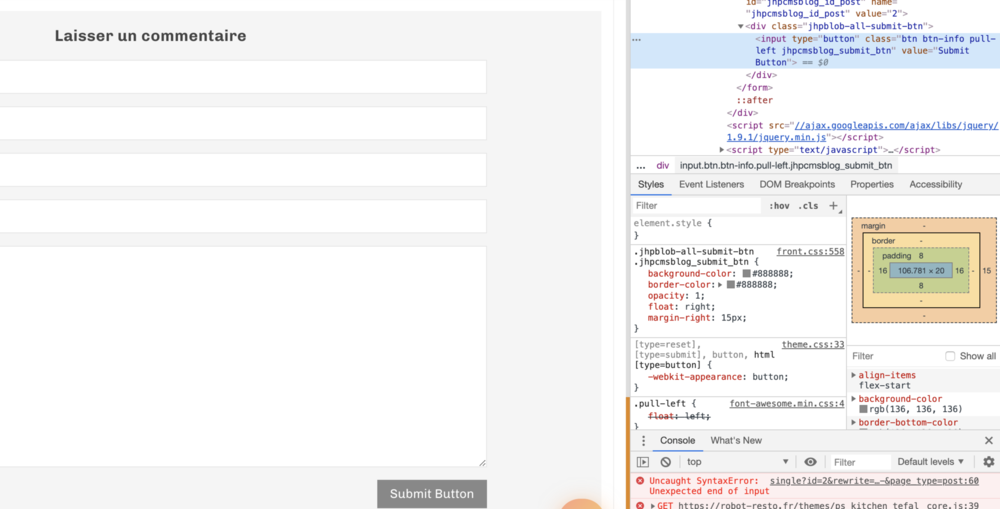Image resolution: width=1000 pixels, height=509 pixels.
Task: Click the background-color #888888 swatch
Action: tap(746, 274)
